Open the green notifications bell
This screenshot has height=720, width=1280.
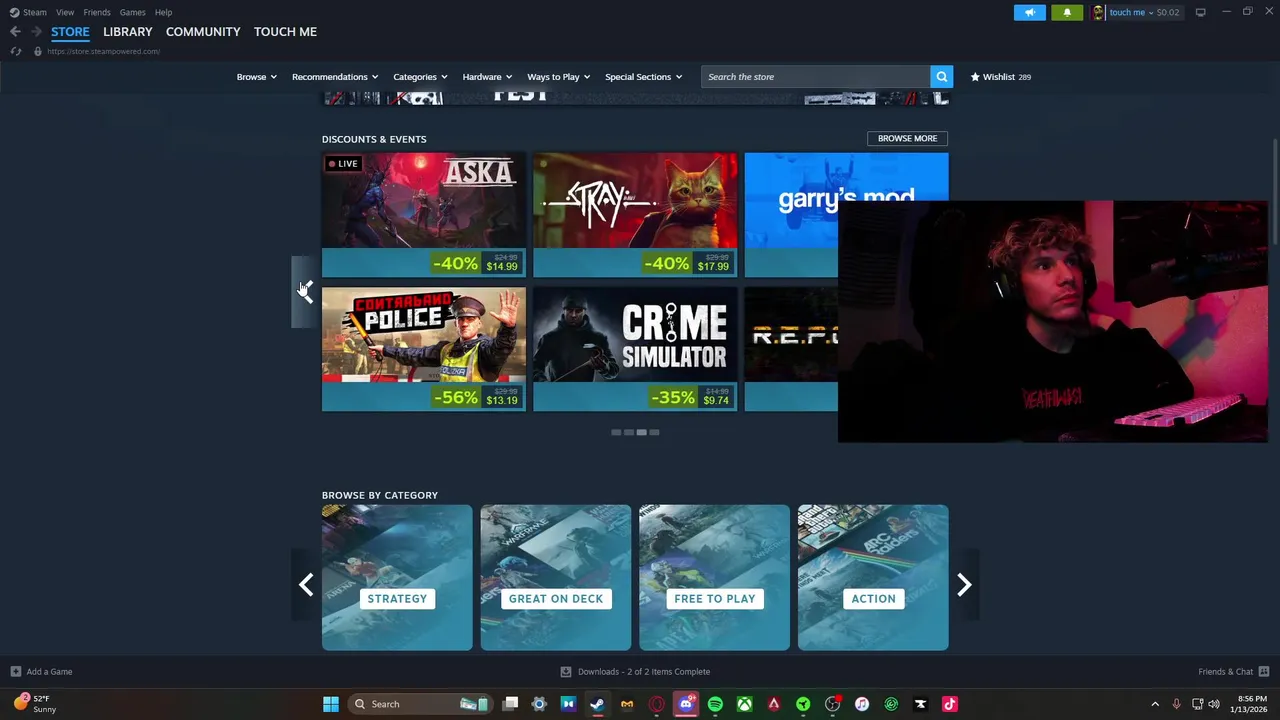point(1067,12)
